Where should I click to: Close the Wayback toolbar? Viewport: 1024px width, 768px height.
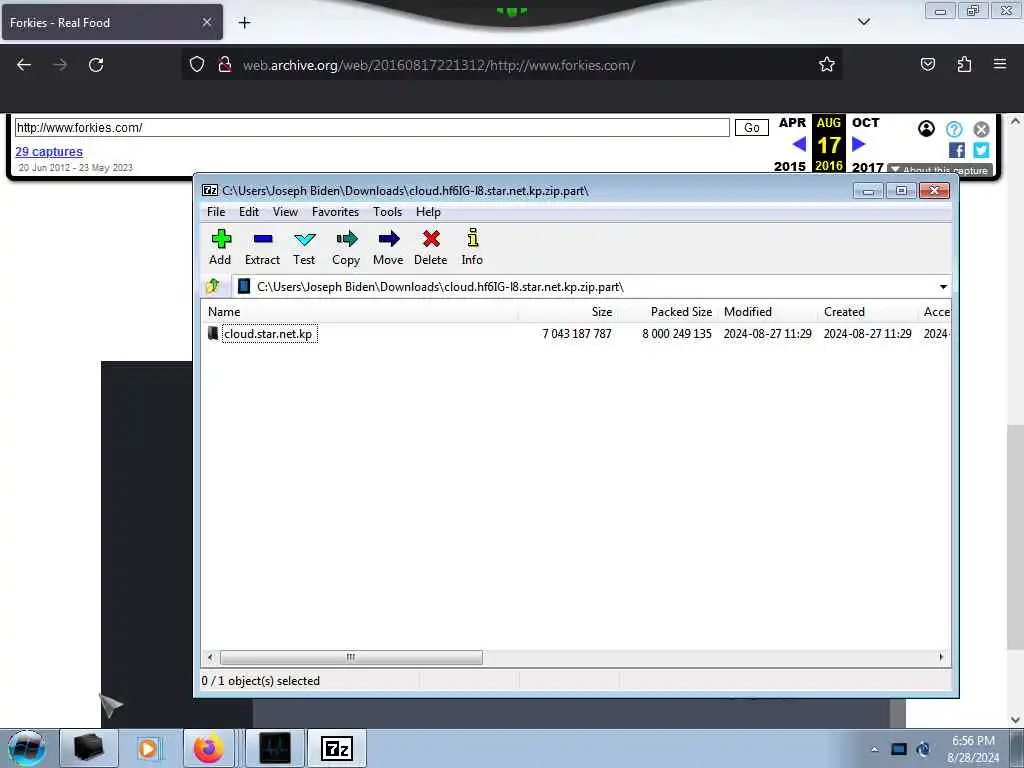tap(981, 129)
